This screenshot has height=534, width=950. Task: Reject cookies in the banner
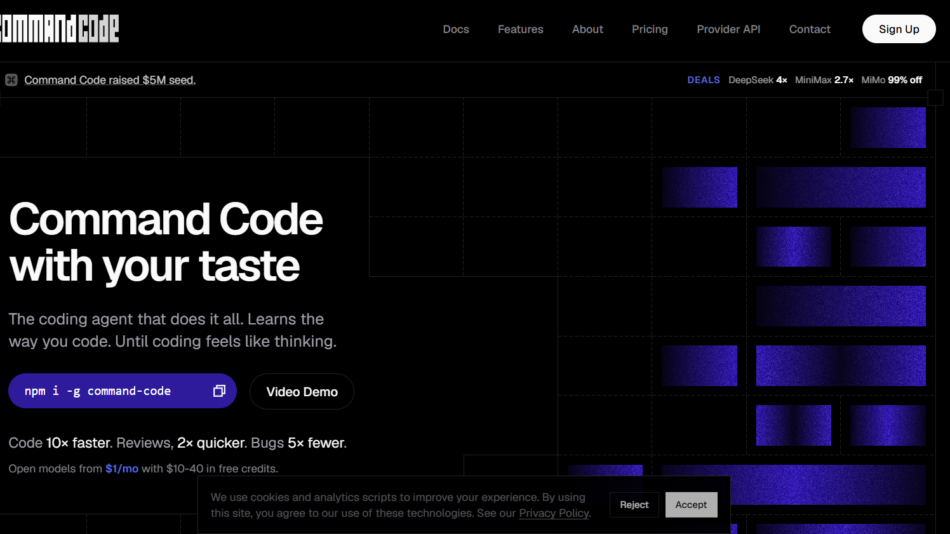[x=634, y=504]
